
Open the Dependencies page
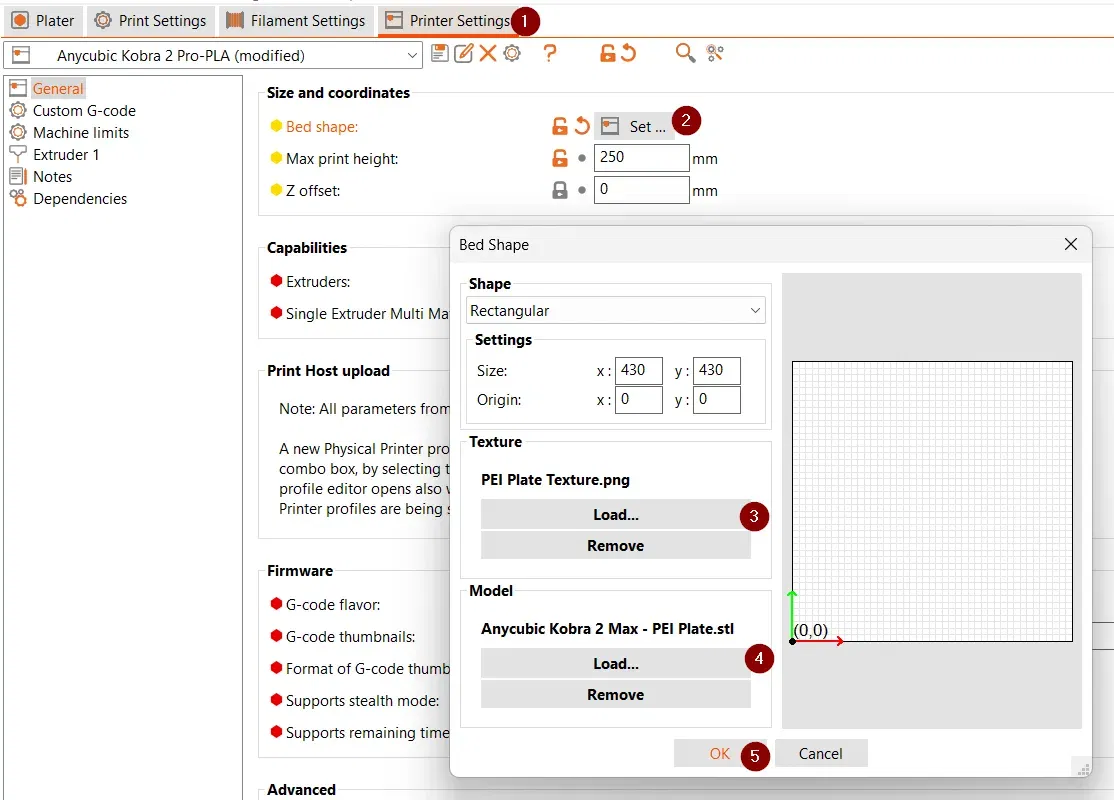pyautogui.click(x=80, y=199)
